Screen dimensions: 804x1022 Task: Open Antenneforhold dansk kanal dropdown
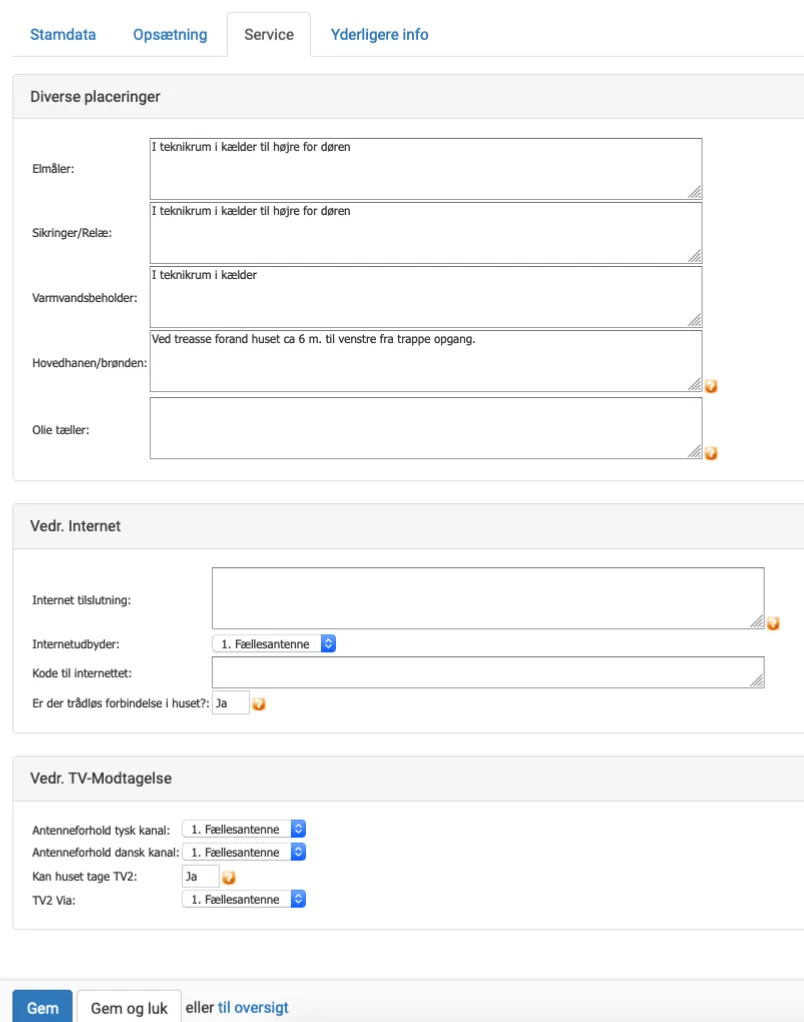244,852
